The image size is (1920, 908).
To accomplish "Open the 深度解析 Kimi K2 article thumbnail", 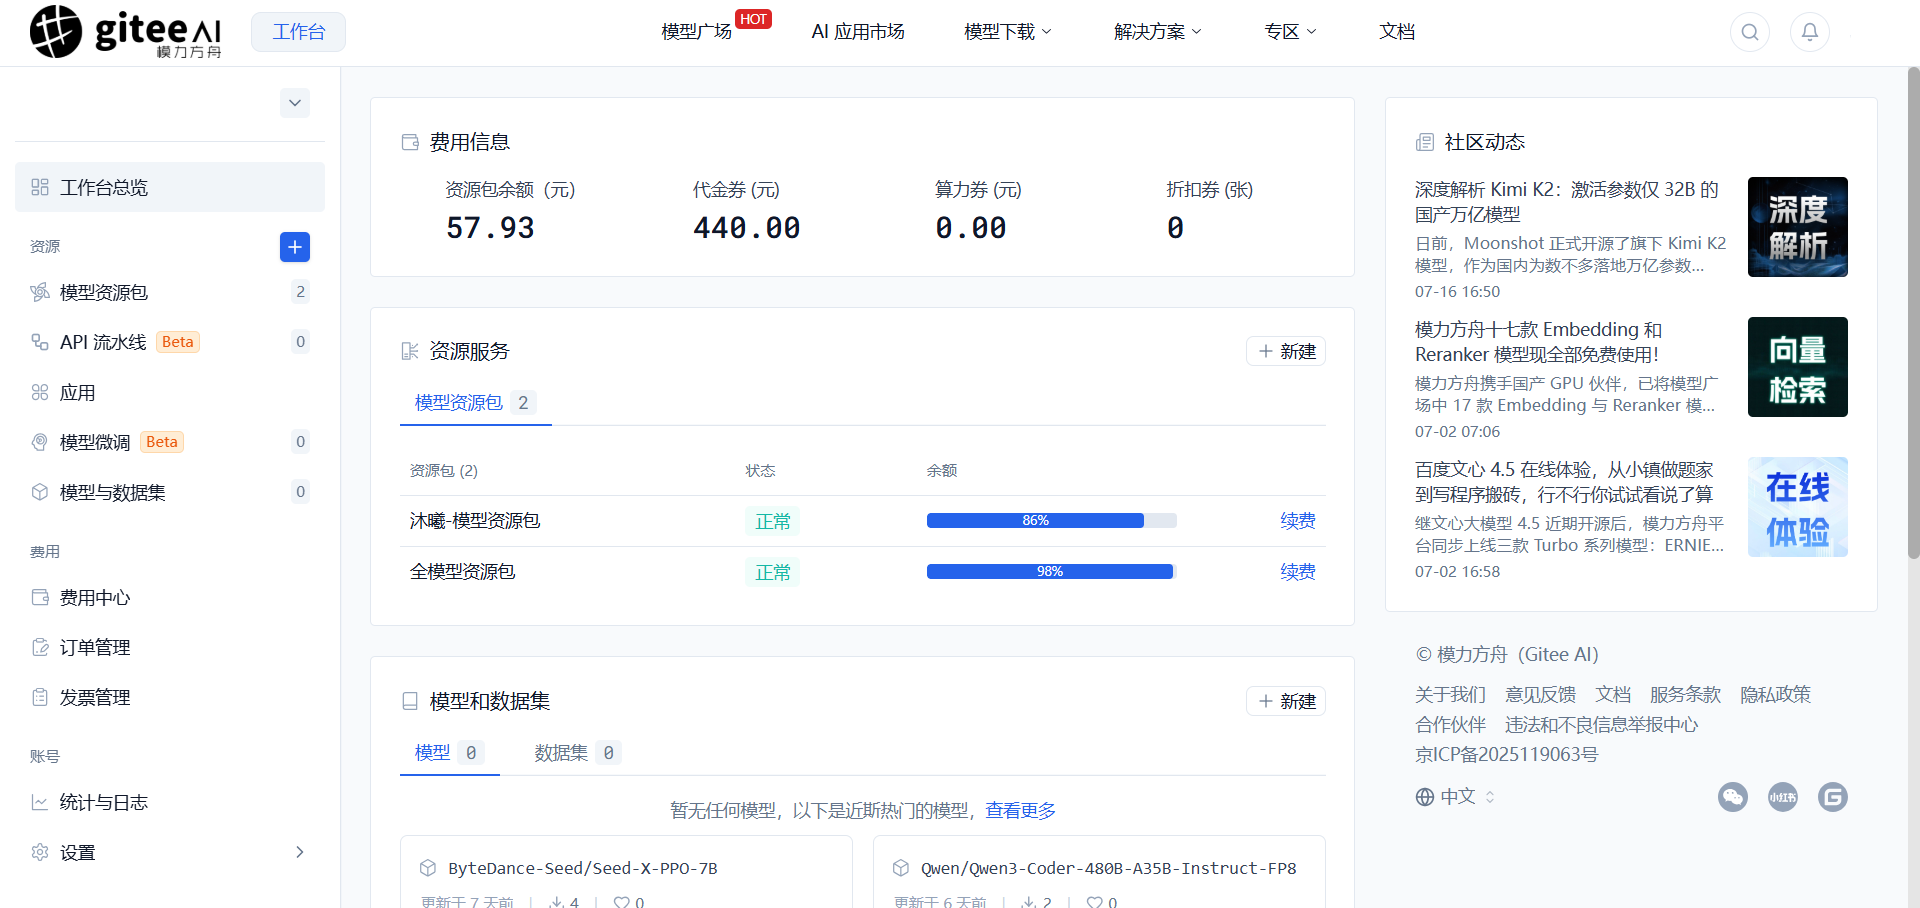I will [1798, 227].
